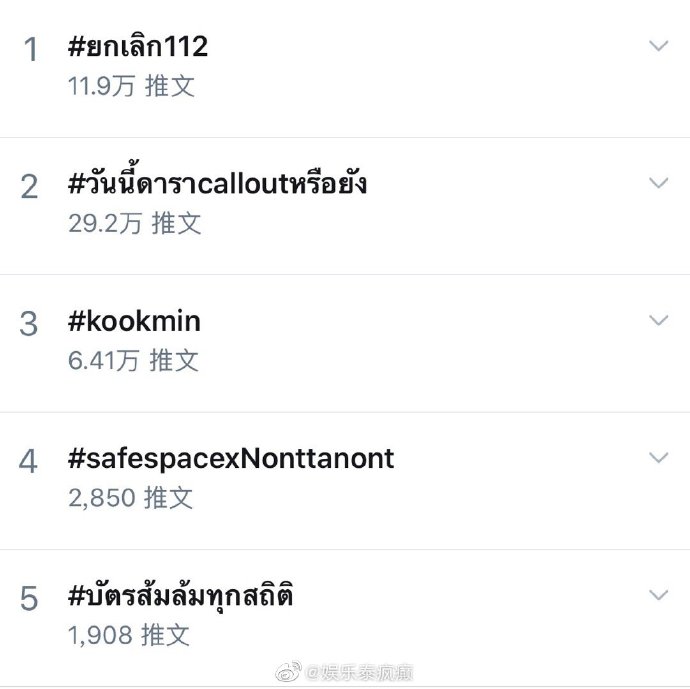
Task: Open chevron menu beside #วันนี้ดาราcalloutหรือยัง
Action: pyautogui.click(x=657, y=183)
